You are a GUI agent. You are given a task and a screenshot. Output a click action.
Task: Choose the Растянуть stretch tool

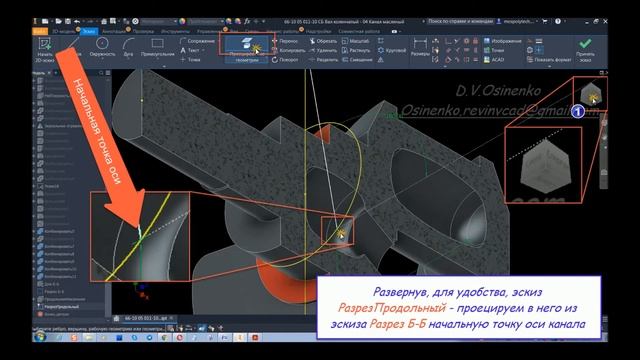pyautogui.click(x=356, y=50)
